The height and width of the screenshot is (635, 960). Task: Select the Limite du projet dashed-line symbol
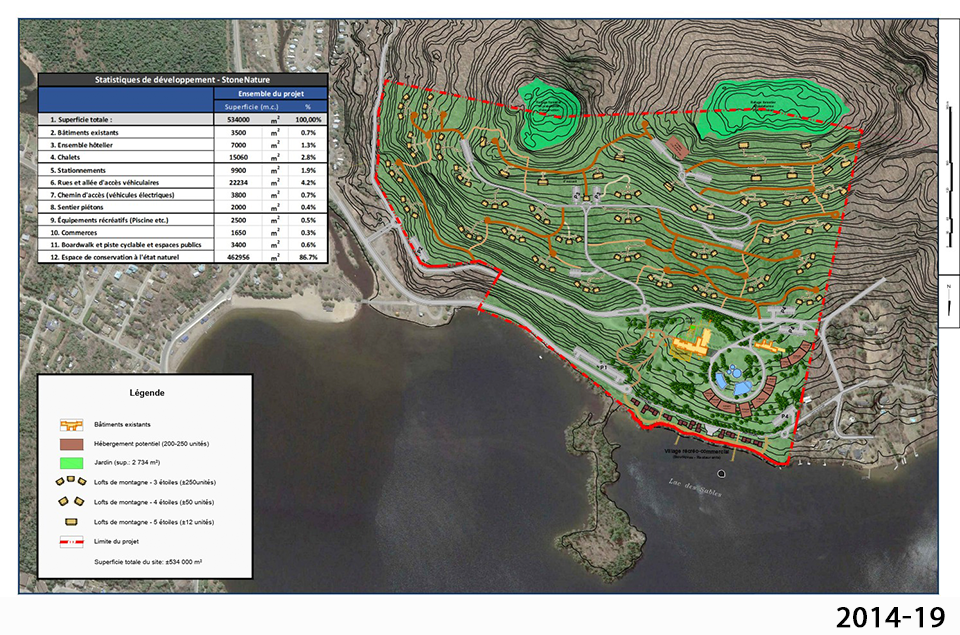pos(70,541)
